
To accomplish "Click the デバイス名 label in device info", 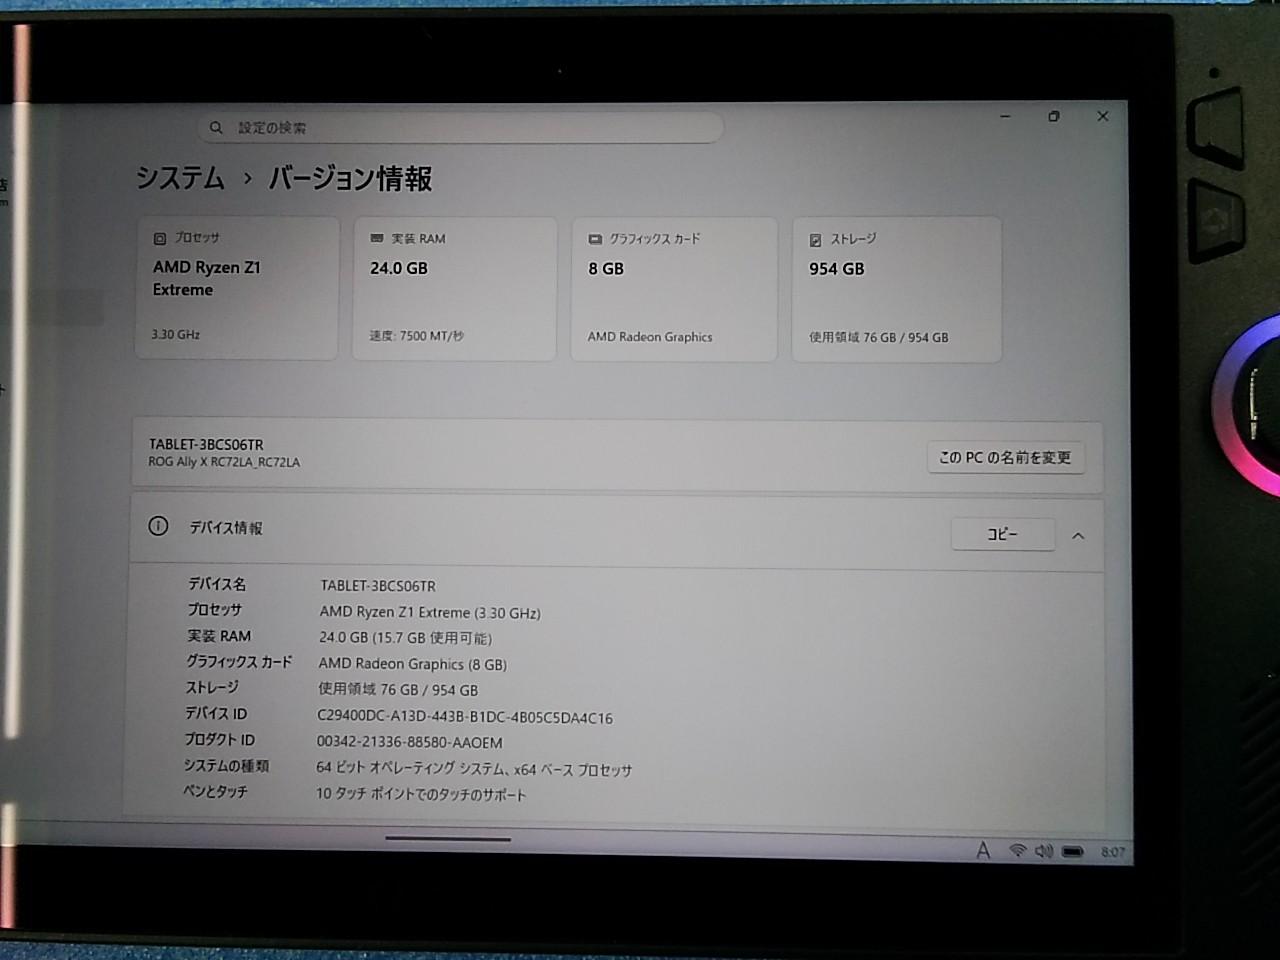I will click(217, 584).
